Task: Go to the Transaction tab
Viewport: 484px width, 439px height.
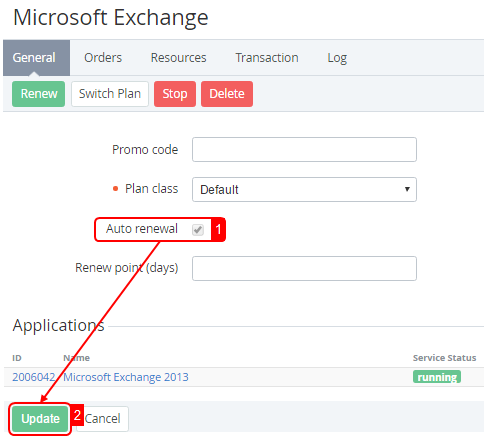Action: tap(267, 58)
